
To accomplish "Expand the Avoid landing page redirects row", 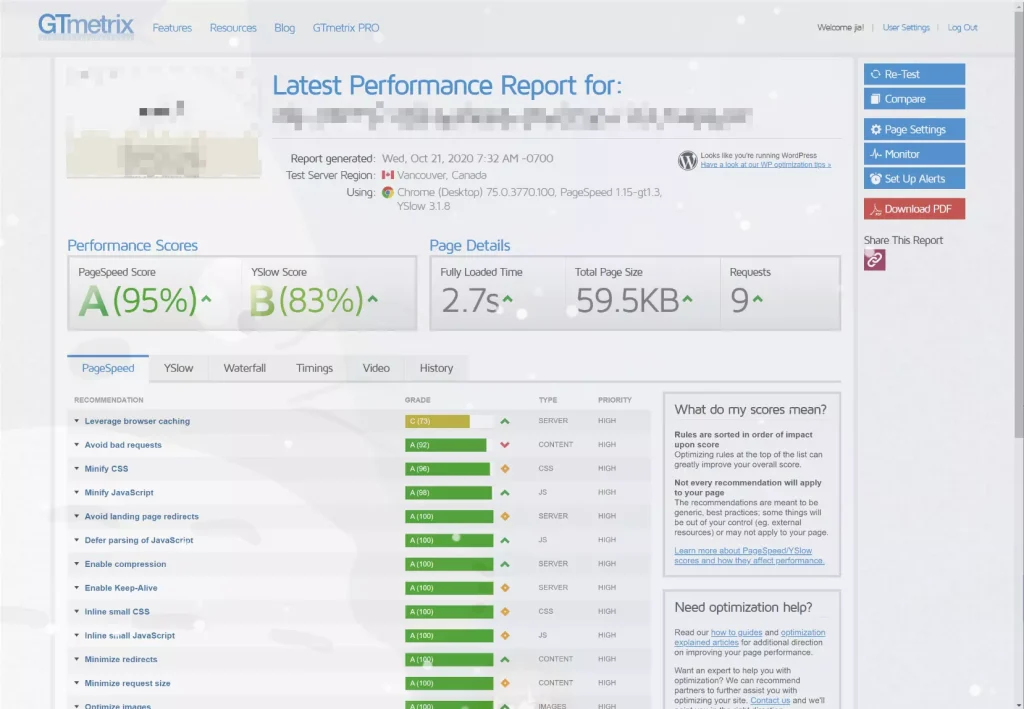I will tap(141, 517).
